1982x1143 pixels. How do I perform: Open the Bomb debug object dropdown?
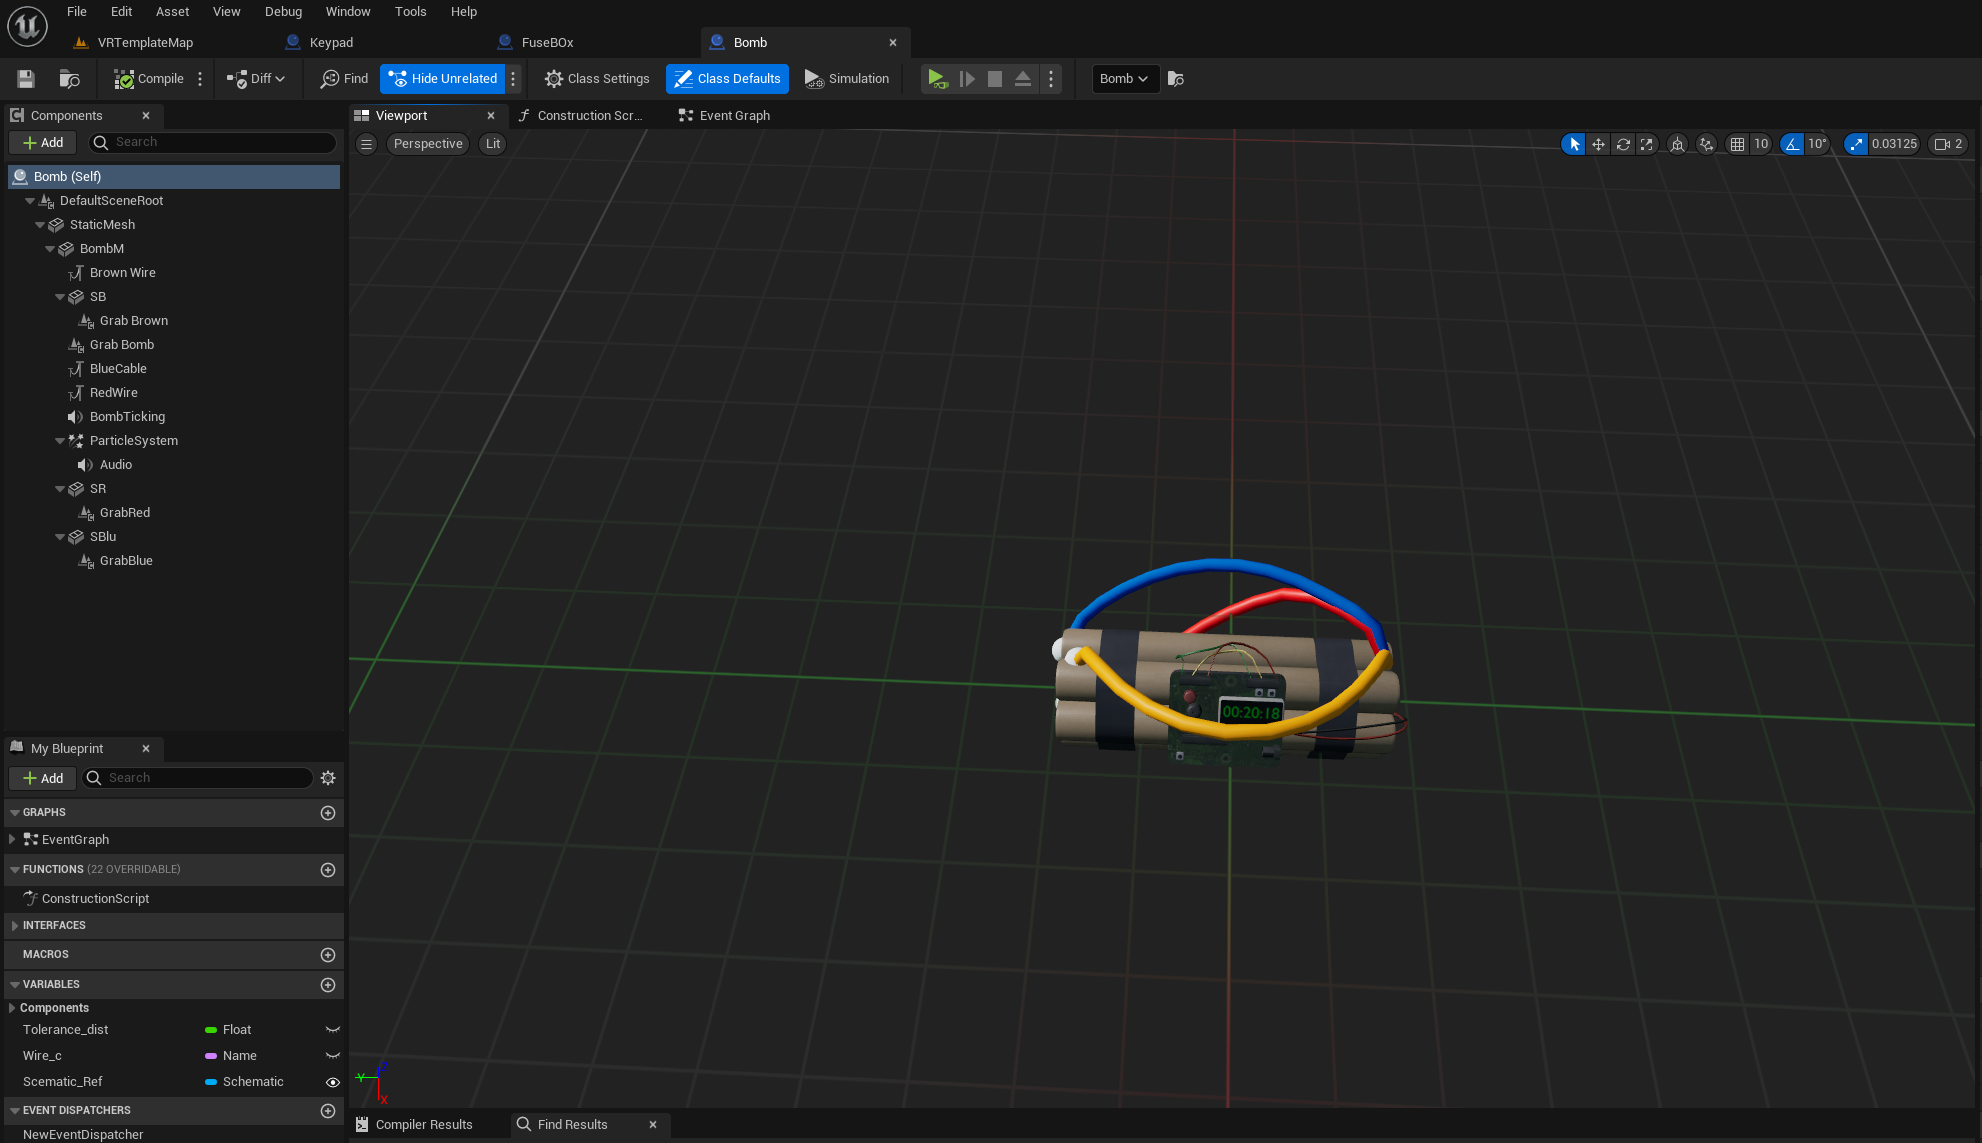coord(1125,79)
